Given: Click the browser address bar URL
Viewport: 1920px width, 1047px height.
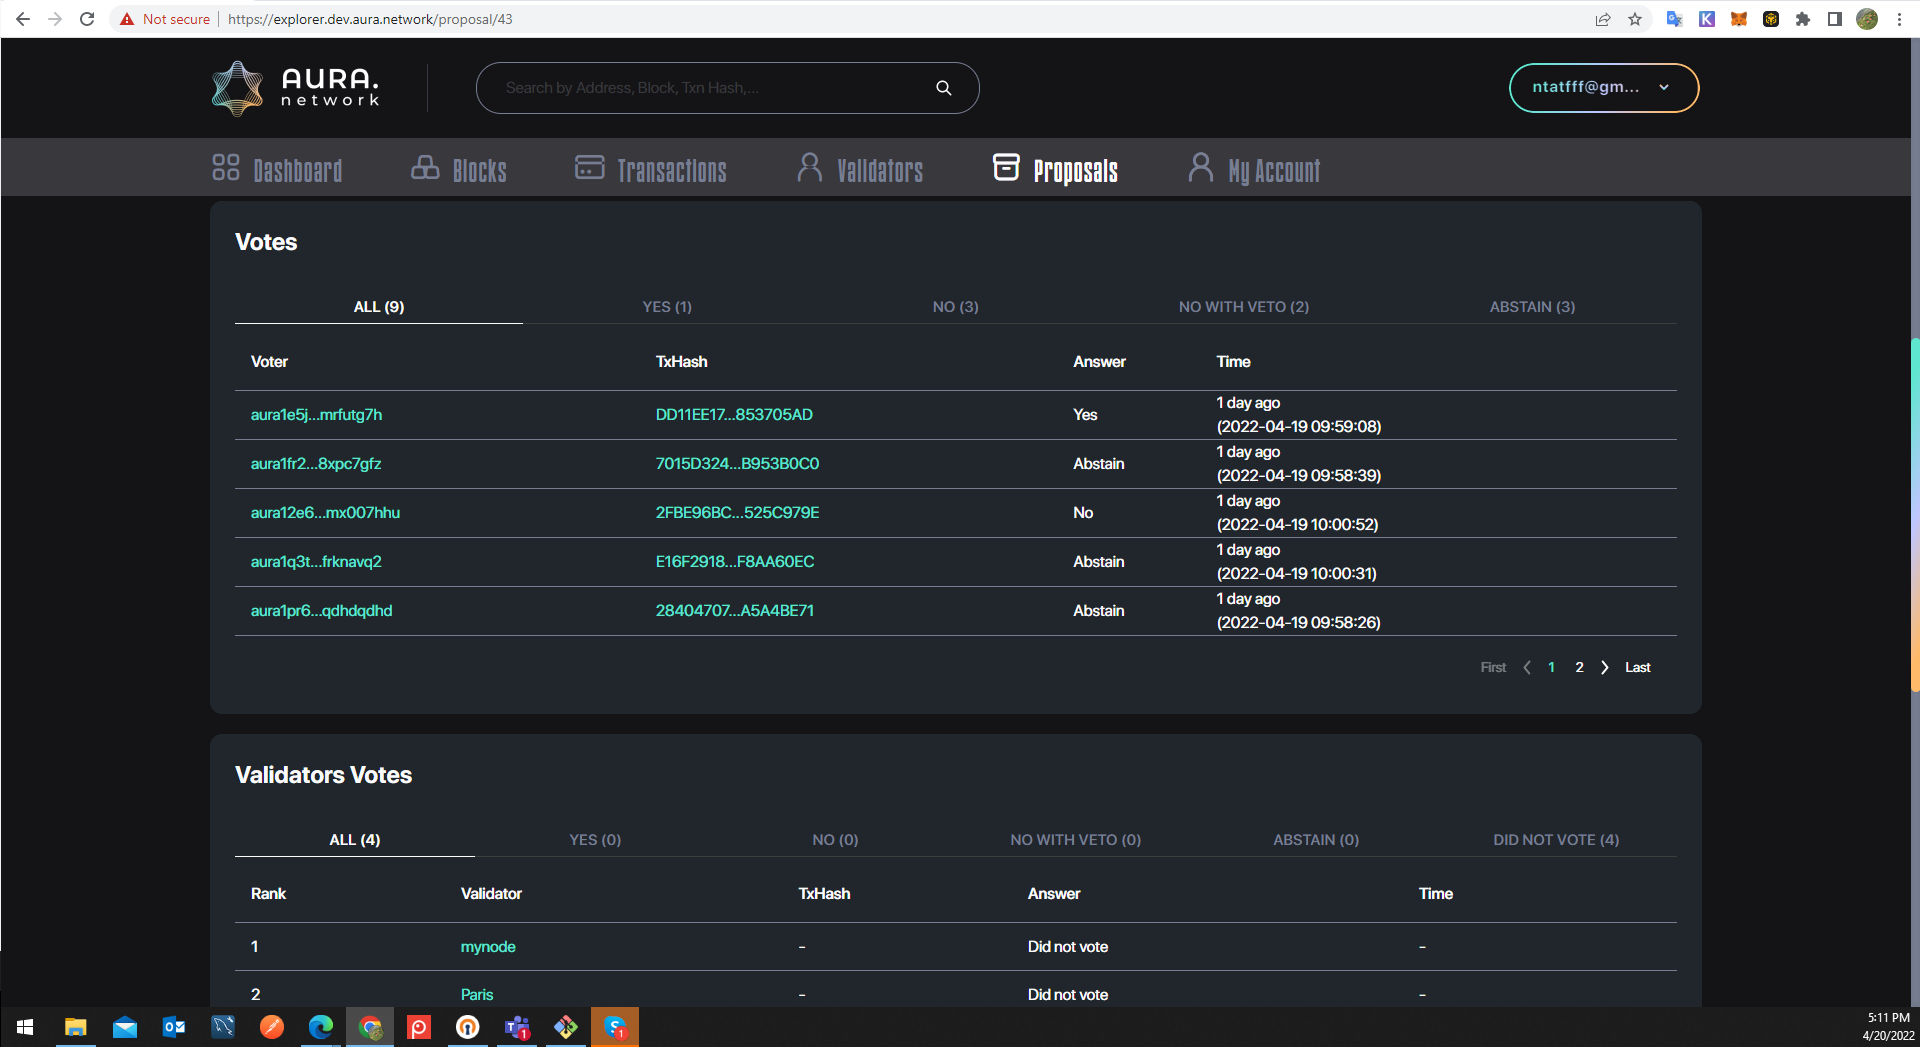Looking at the screenshot, I should coord(370,19).
